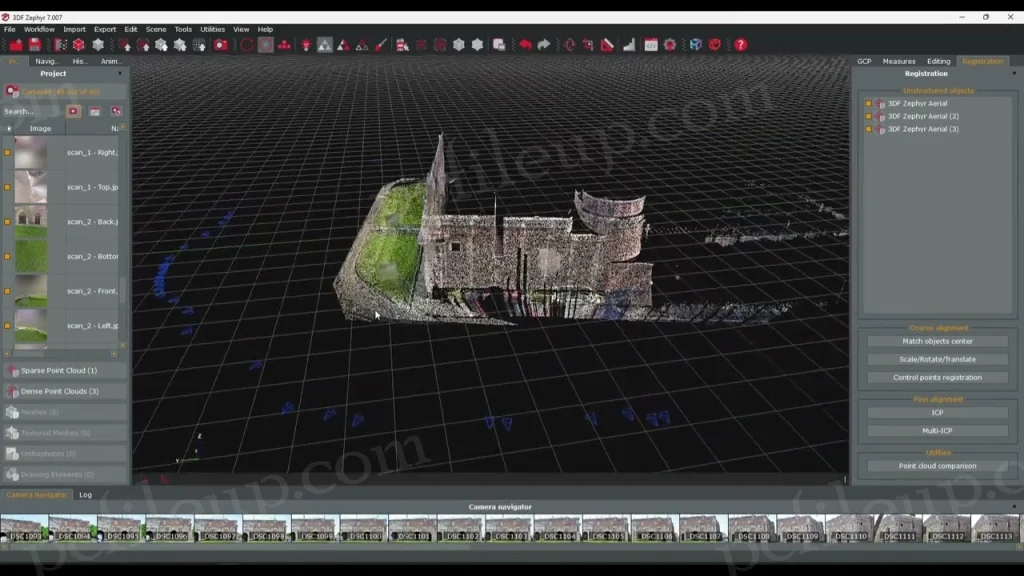Toggle checkbox for 3DF Zephyr Aerial (2)

(869, 116)
